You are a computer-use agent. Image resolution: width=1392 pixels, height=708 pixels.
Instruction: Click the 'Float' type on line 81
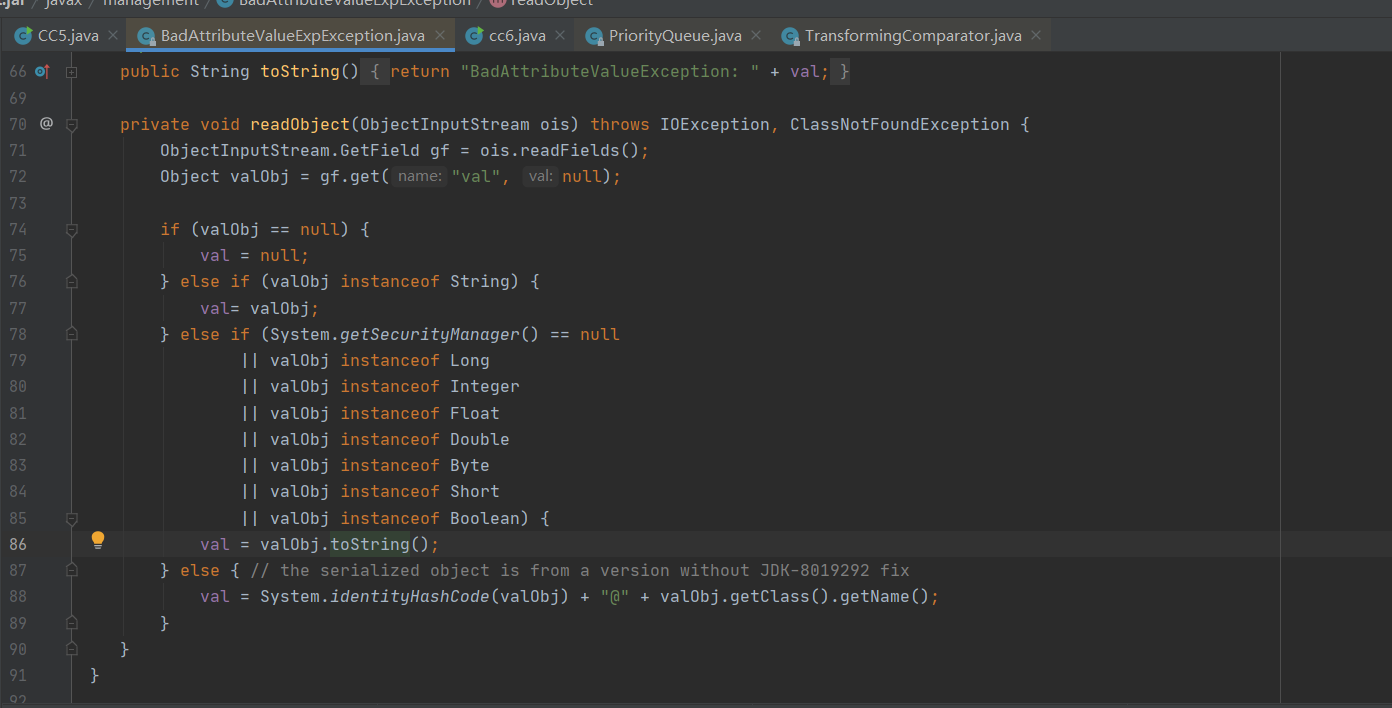pyautogui.click(x=475, y=413)
